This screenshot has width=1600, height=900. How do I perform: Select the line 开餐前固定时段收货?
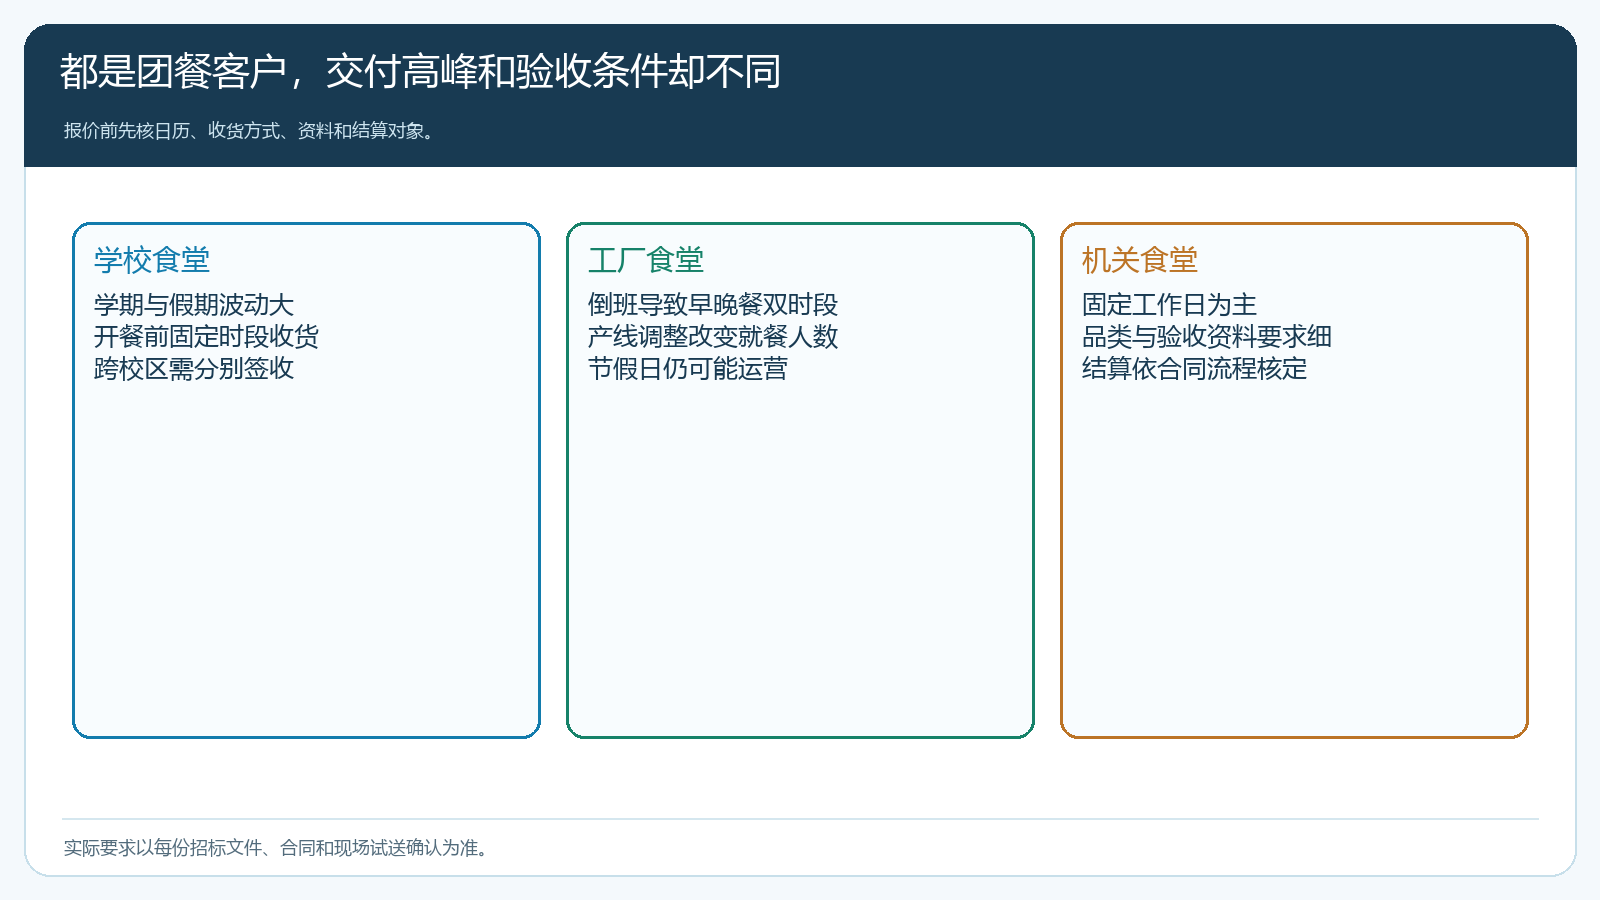[x=206, y=337]
